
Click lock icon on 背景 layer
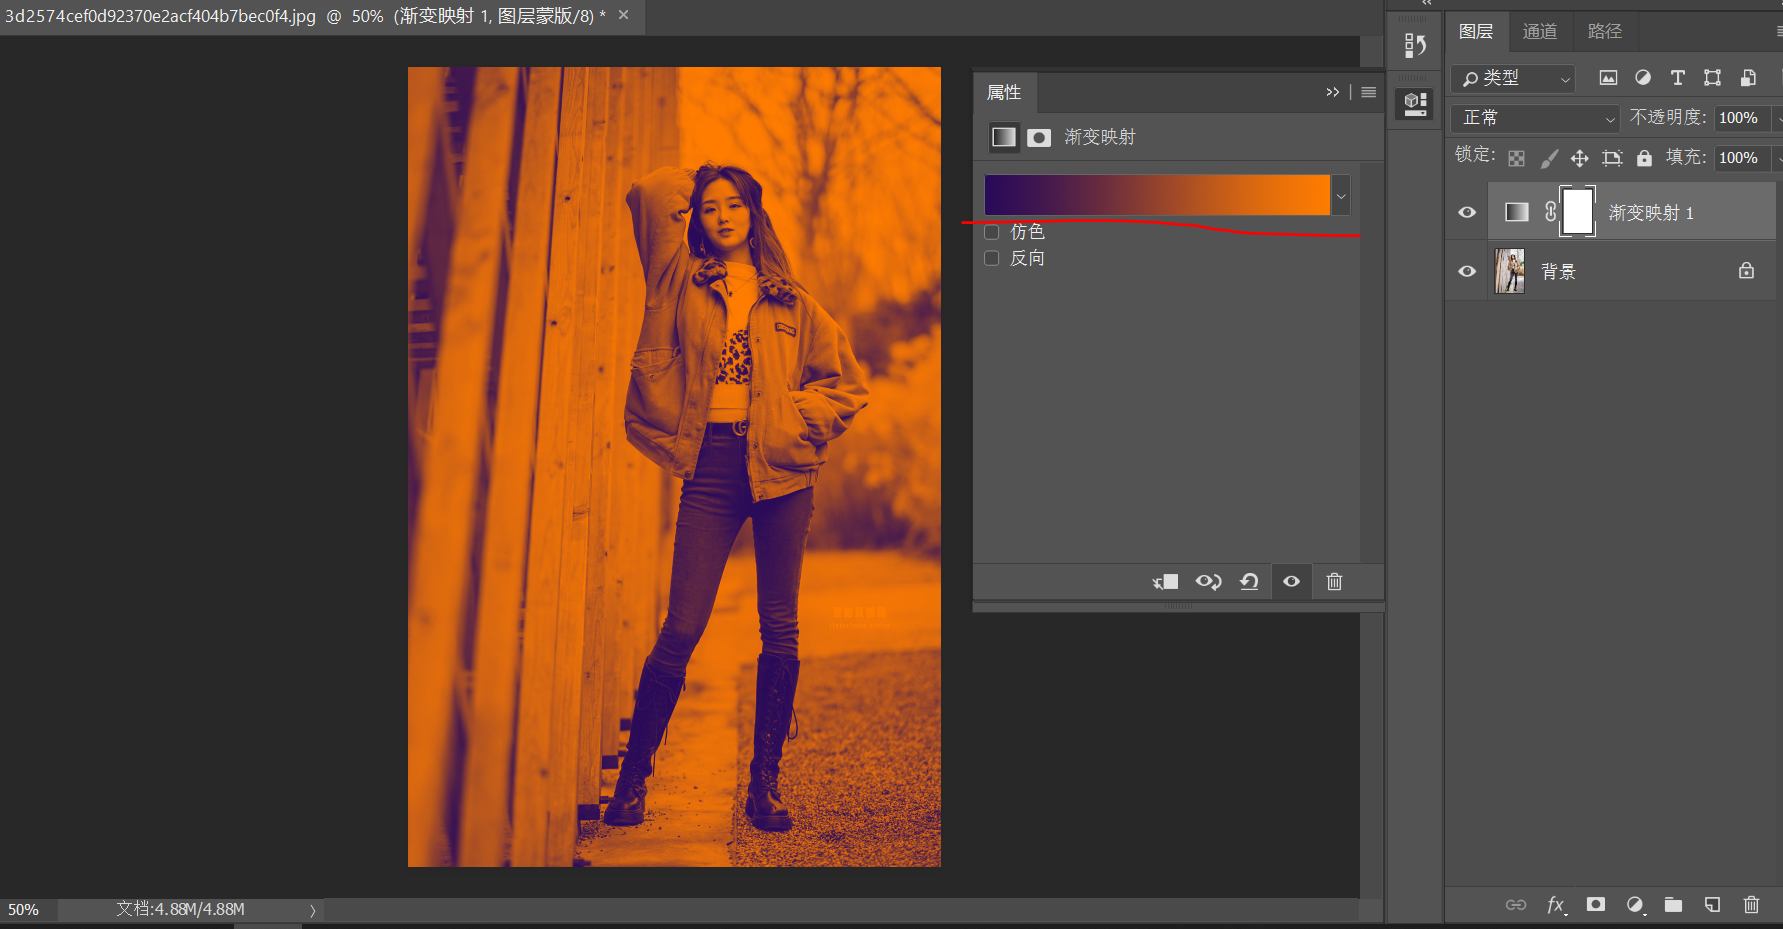tap(1746, 271)
